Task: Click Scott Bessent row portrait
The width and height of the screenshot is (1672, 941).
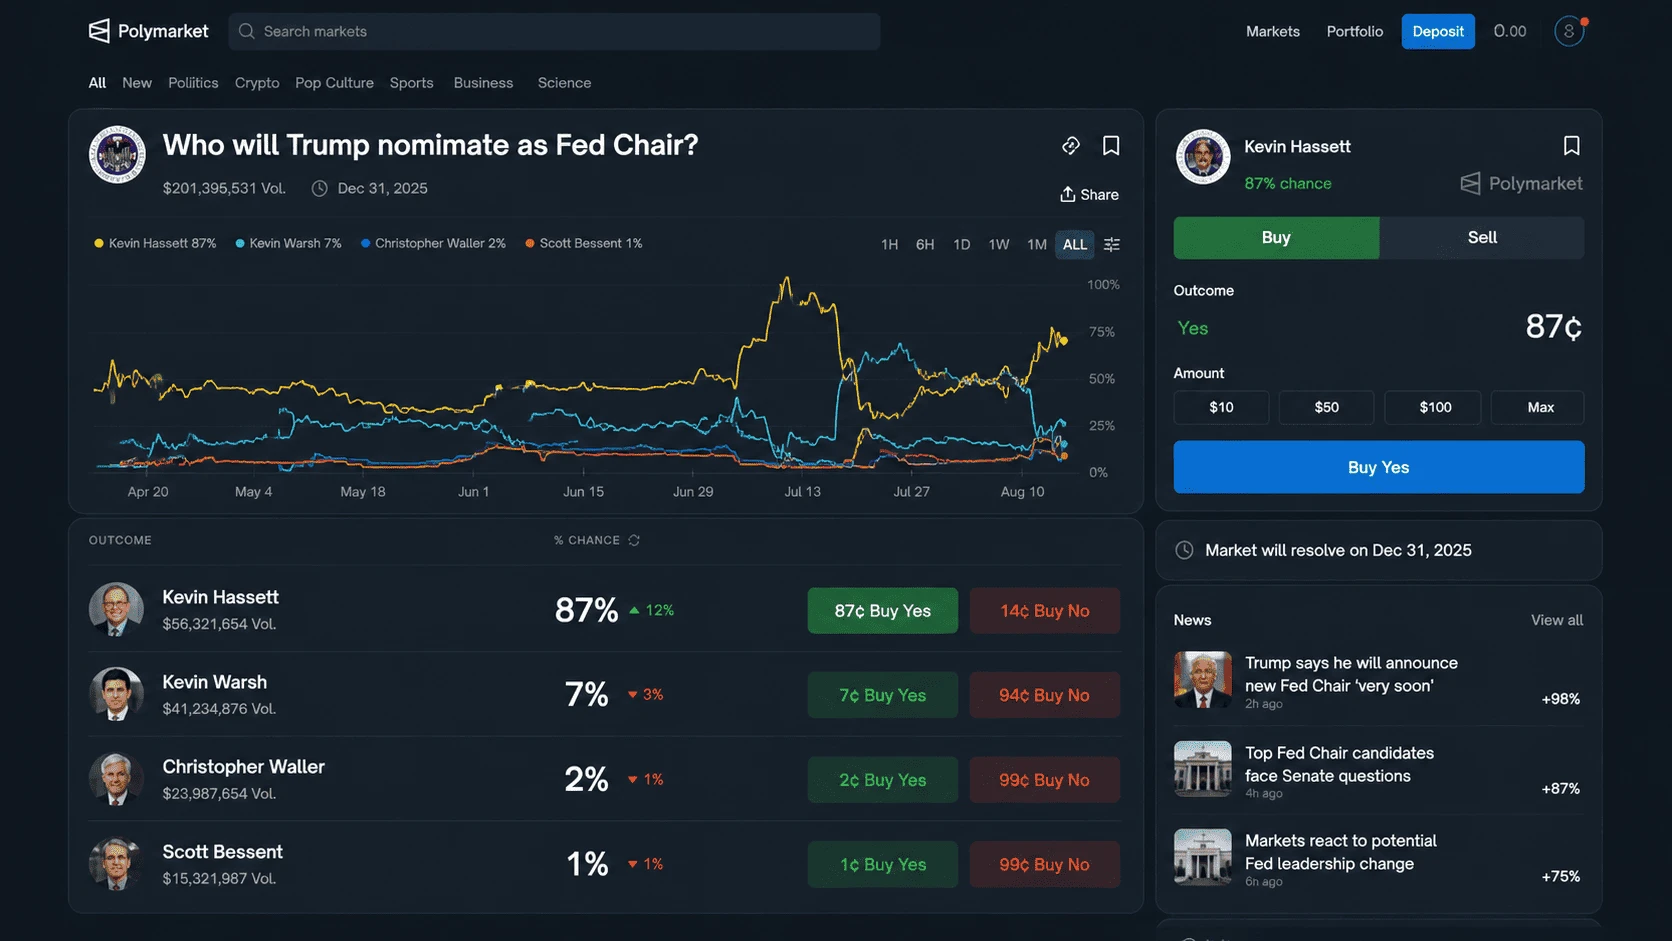Action: (116, 864)
